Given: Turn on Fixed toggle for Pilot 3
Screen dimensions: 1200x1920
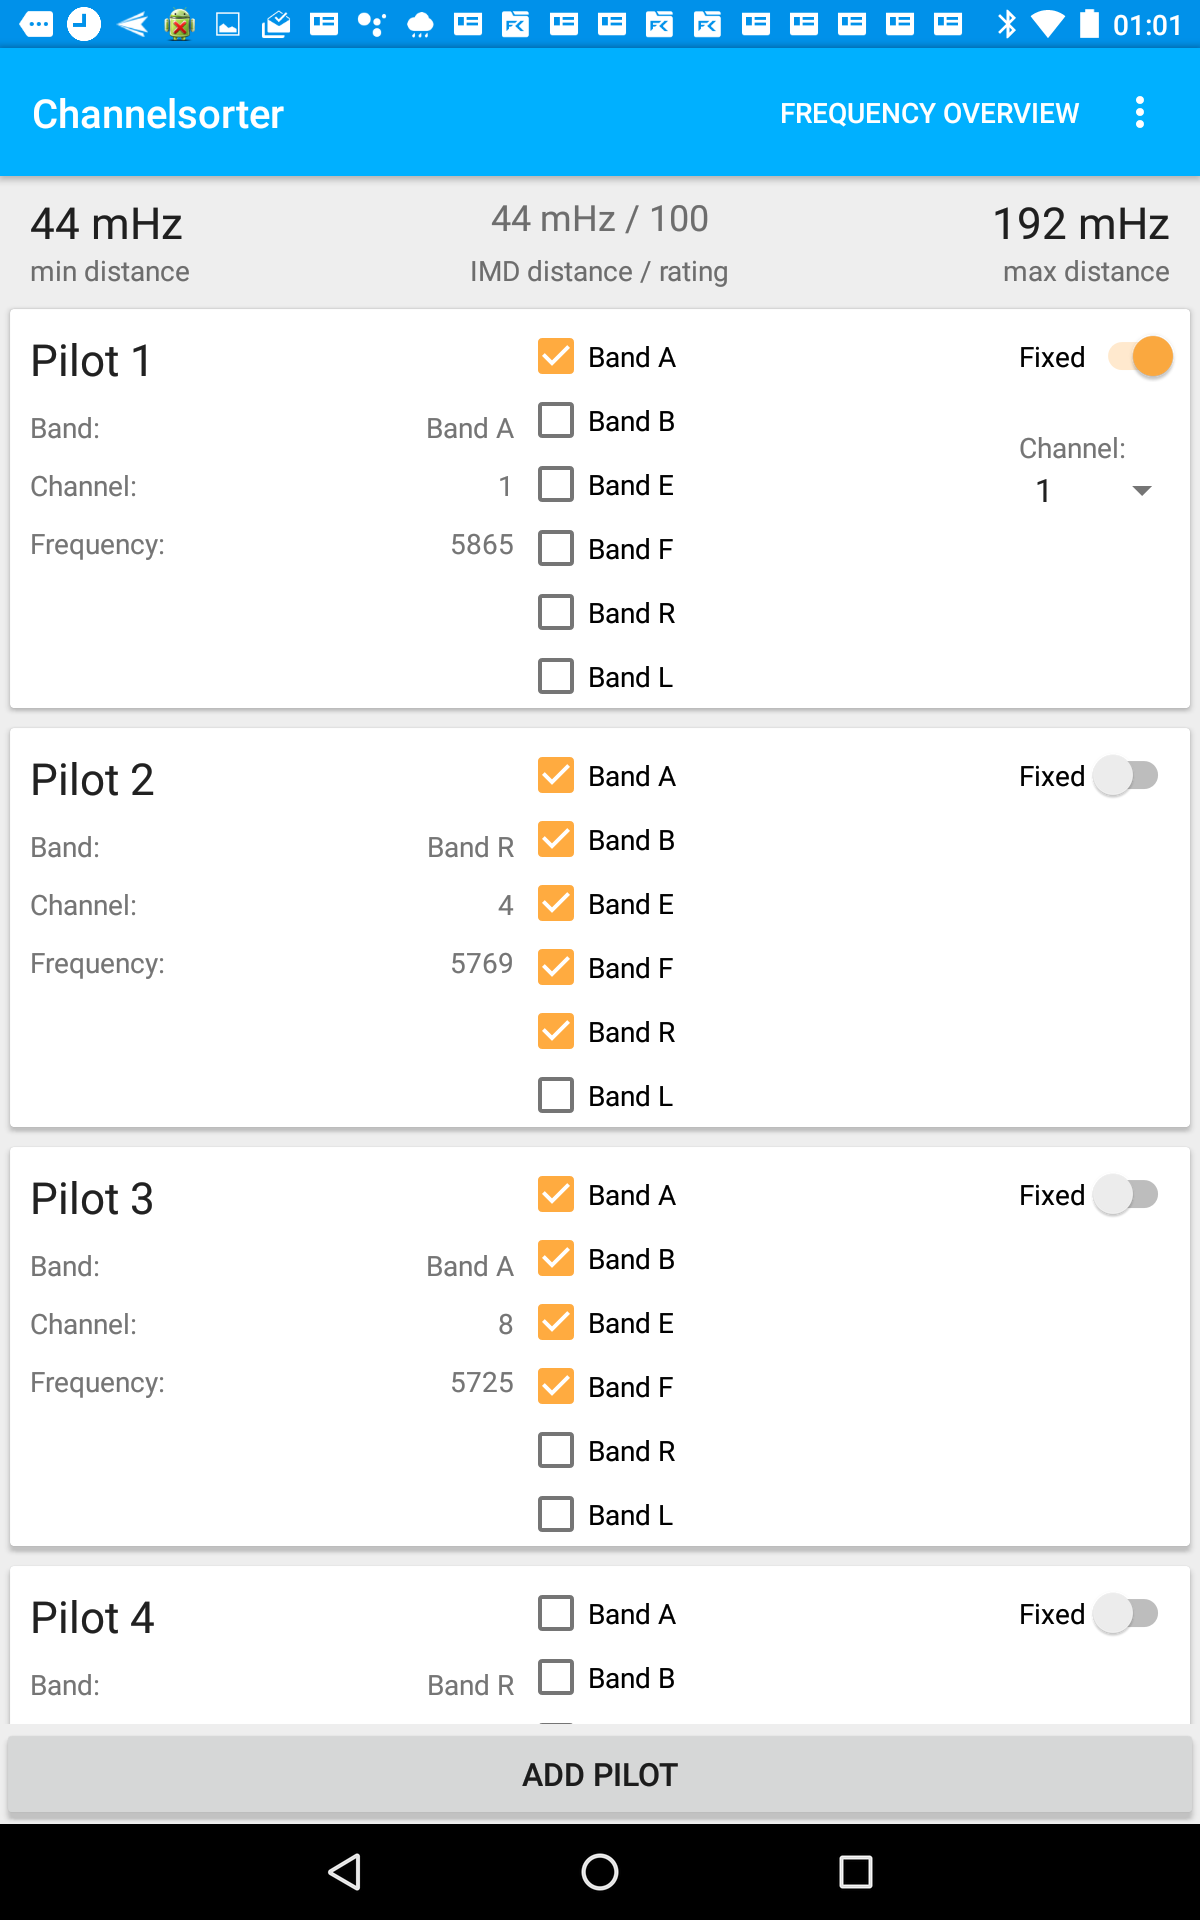Looking at the screenshot, I should [x=1126, y=1195].
